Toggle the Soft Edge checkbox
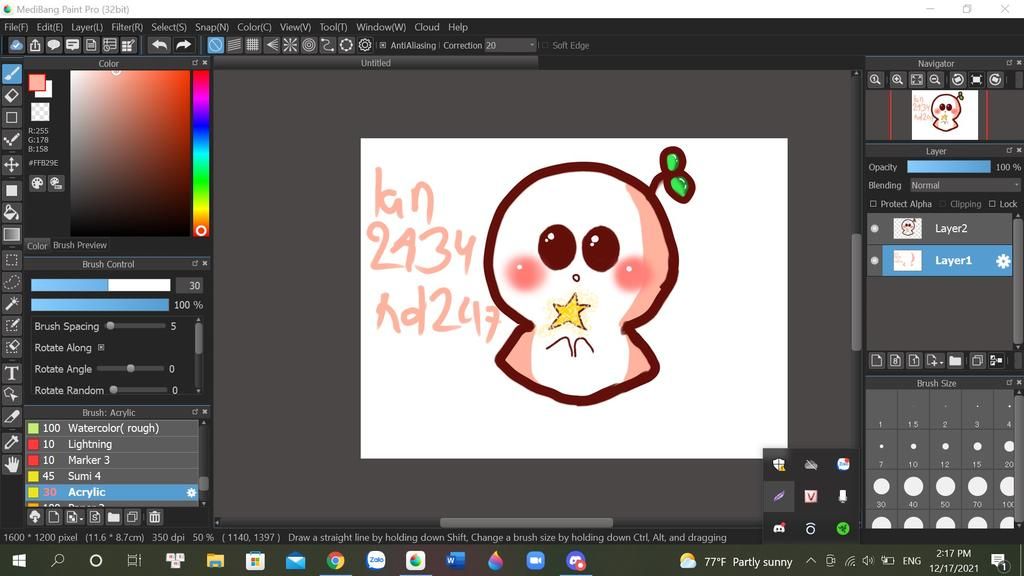Screen dimensions: 1024x576 coord(545,45)
